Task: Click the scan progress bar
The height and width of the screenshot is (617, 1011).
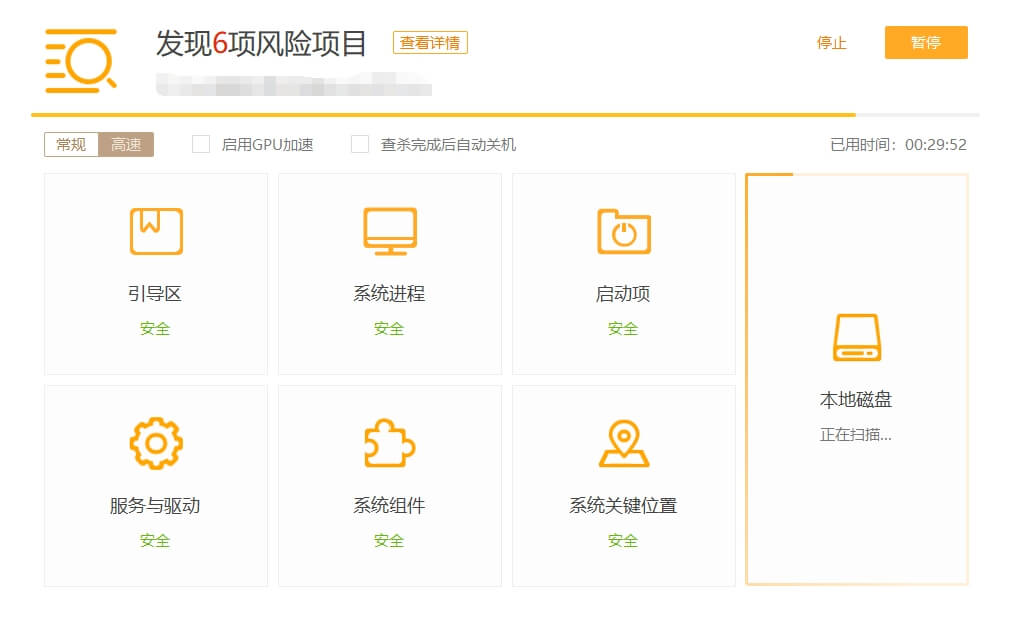Action: [x=505, y=115]
